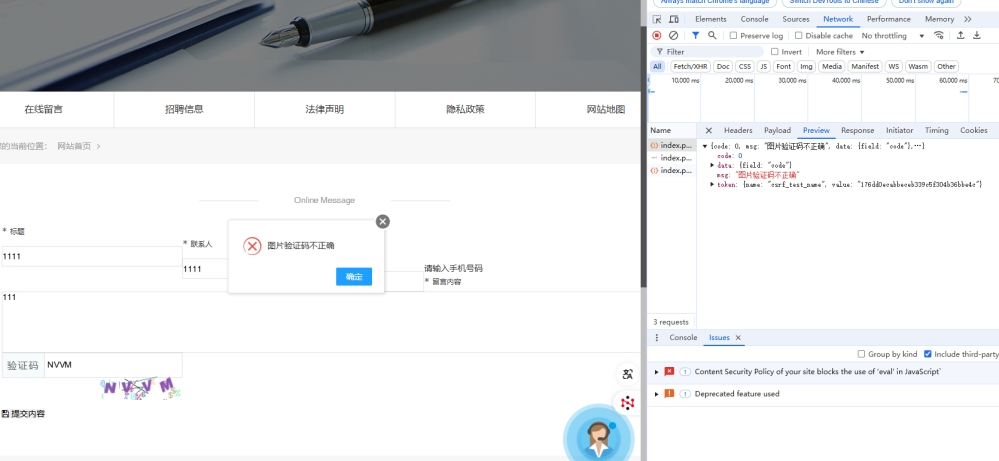Image resolution: width=999 pixels, height=461 pixels.
Task: Click the submit icon beside 提交内容
Action: pyautogui.click(x=5, y=414)
